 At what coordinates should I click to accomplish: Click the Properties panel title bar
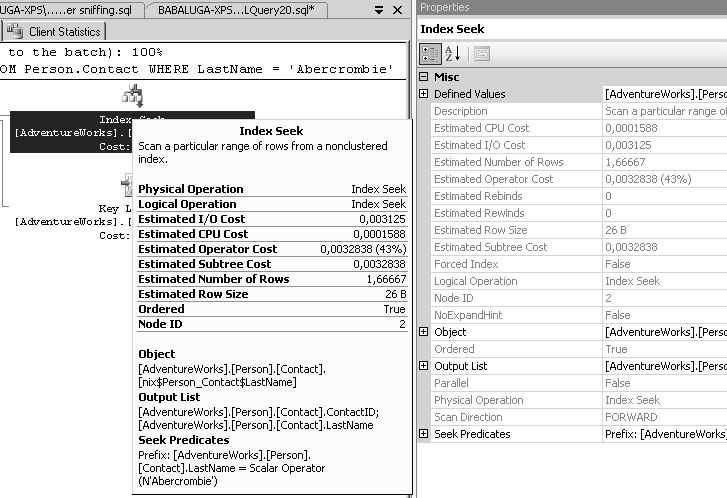[572, 7]
